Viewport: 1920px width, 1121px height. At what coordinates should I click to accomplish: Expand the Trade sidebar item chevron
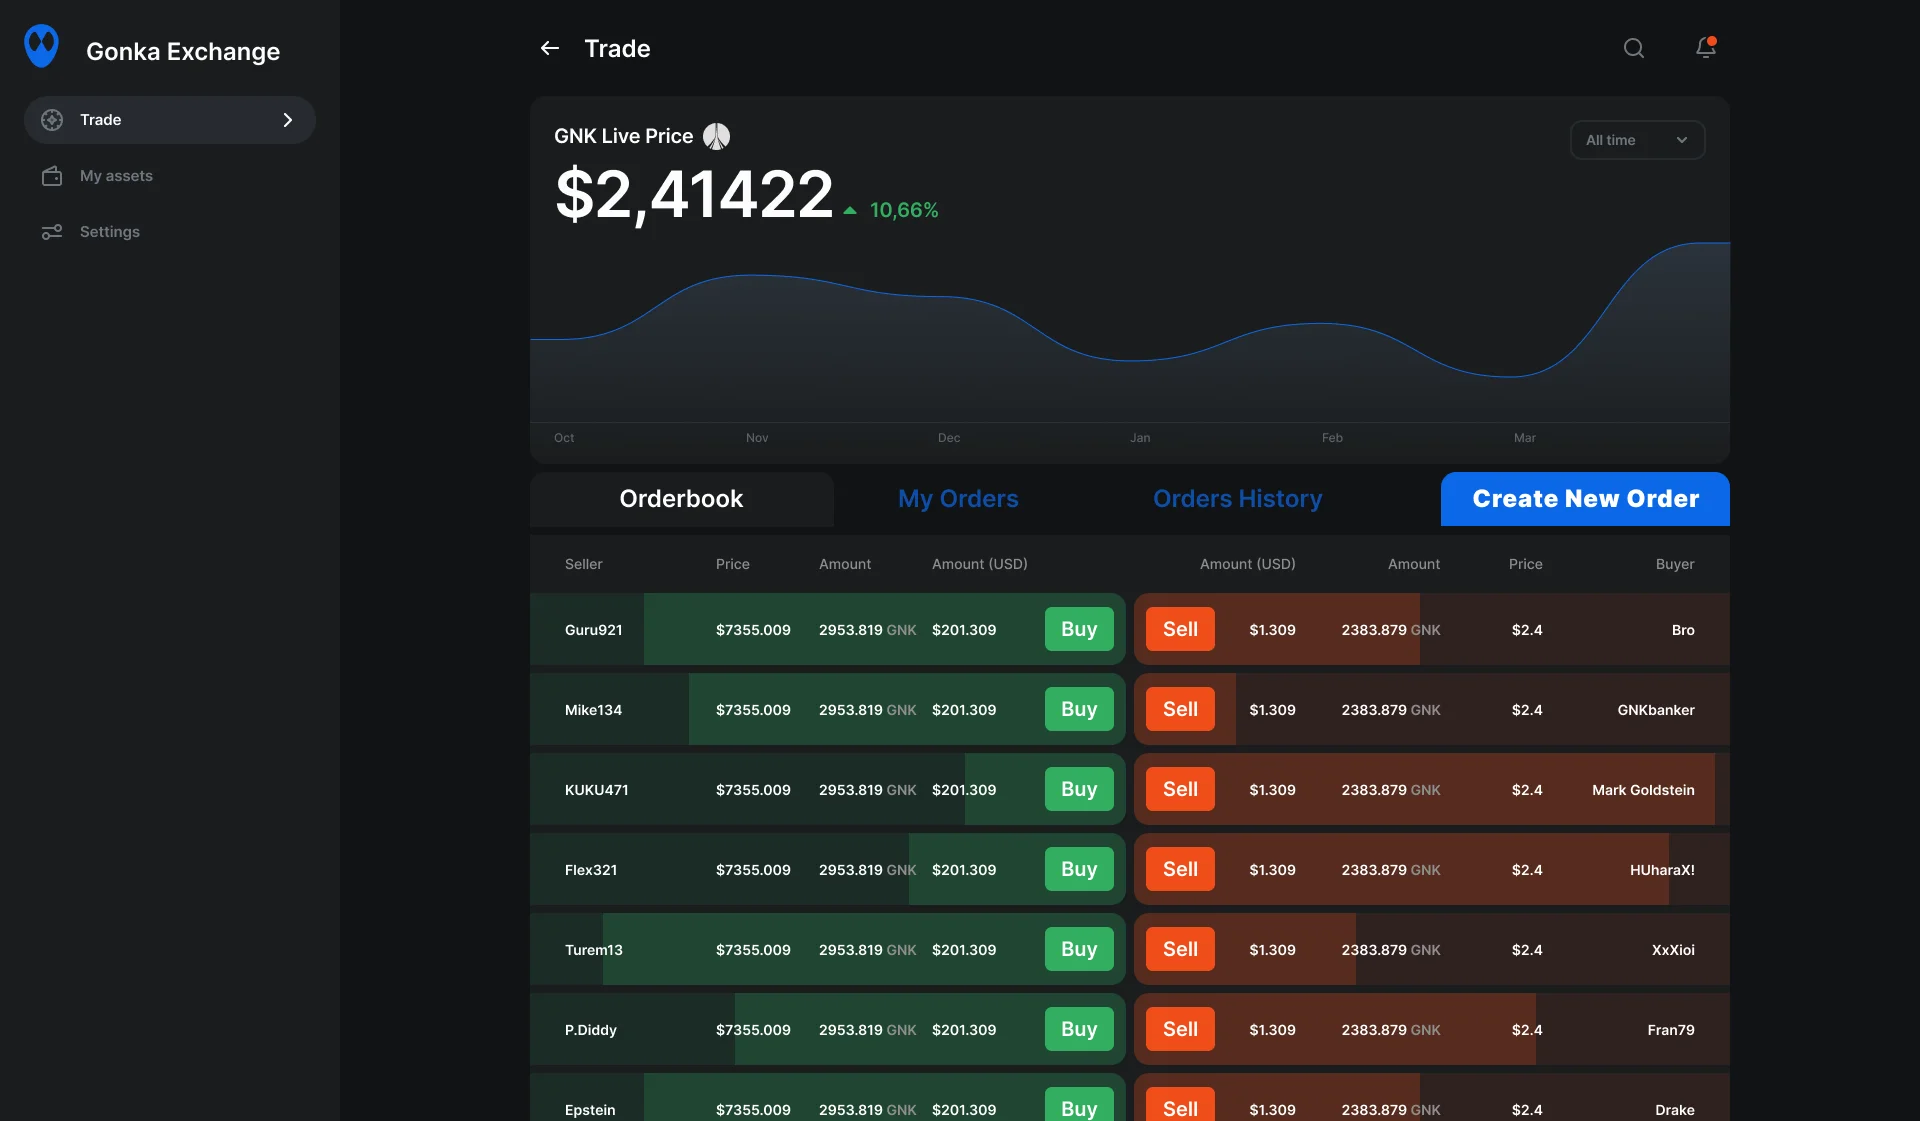(288, 119)
